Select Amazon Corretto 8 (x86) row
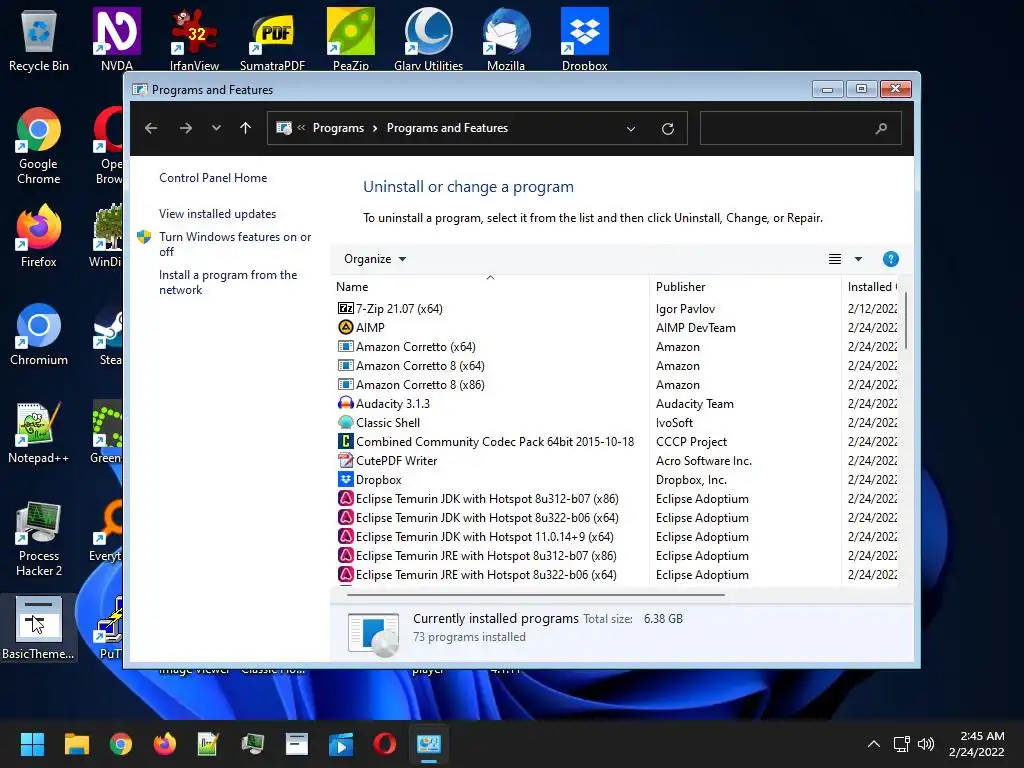The width and height of the screenshot is (1024, 768). click(x=617, y=385)
